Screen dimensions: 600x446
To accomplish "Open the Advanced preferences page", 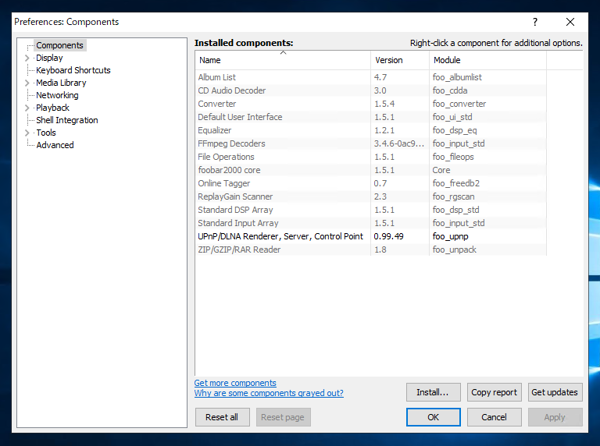I will (x=55, y=145).
